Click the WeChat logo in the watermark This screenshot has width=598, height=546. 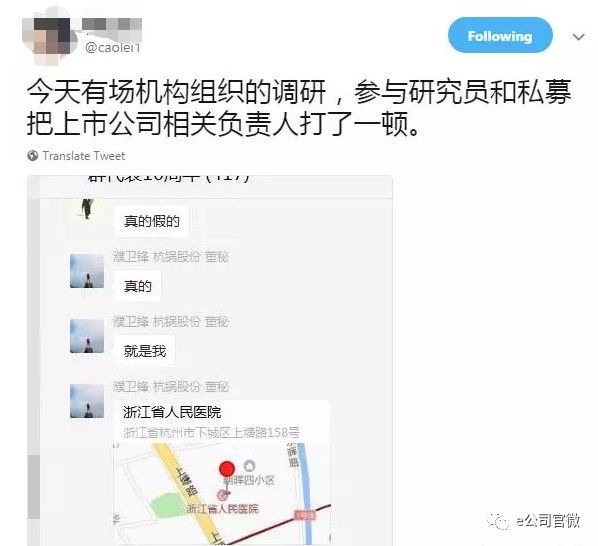click(x=500, y=521)
